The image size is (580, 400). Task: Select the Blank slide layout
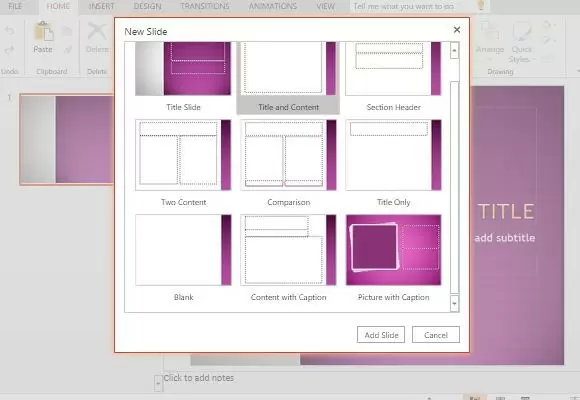point(183,250)
